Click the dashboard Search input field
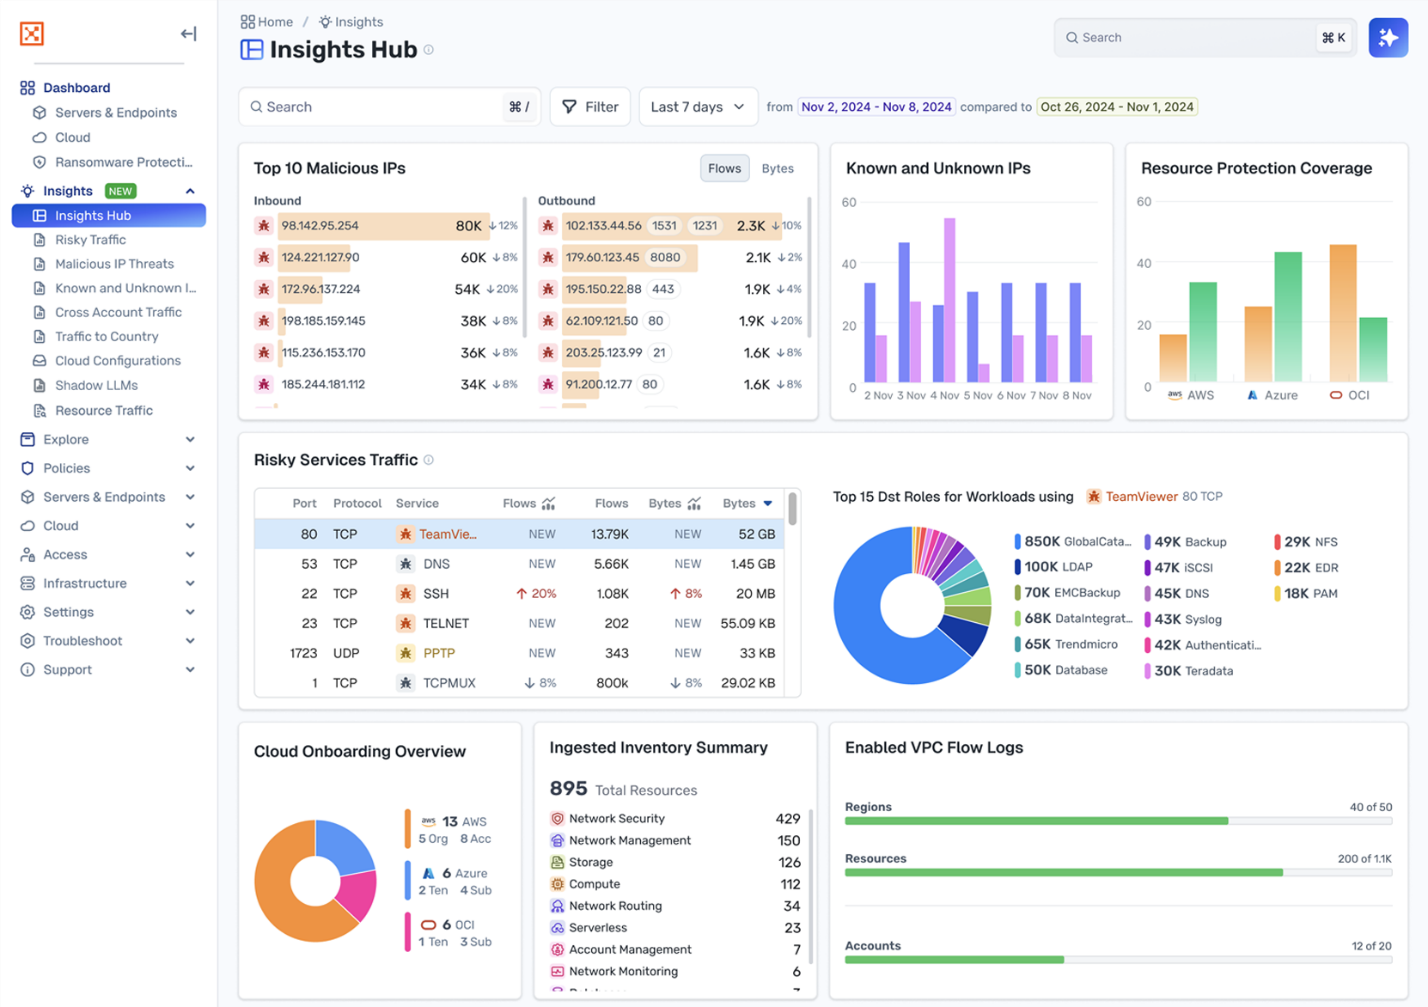 (389, 107)
